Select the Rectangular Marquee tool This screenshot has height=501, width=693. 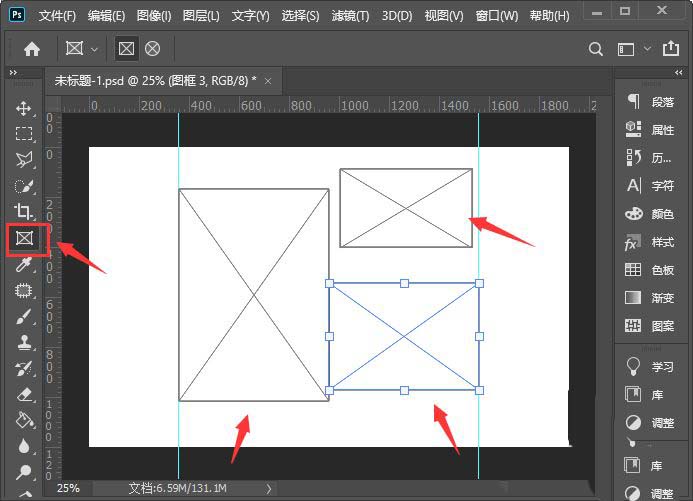click(x=24, y=133)
